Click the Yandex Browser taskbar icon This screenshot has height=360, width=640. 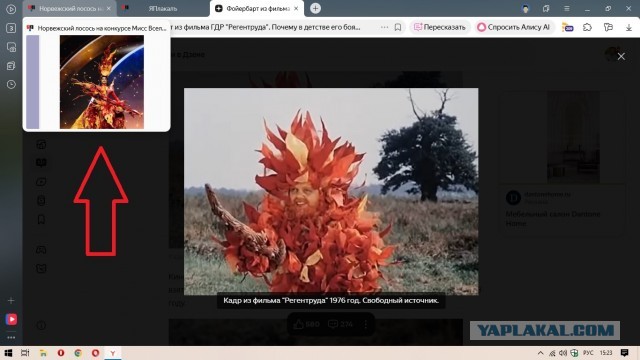[x=113, y=353]
